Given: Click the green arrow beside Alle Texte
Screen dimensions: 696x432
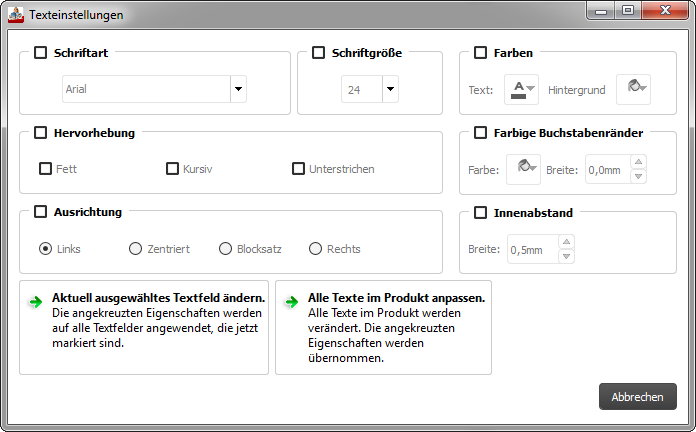Looking at the screenshot, I should tap(291, 301).
